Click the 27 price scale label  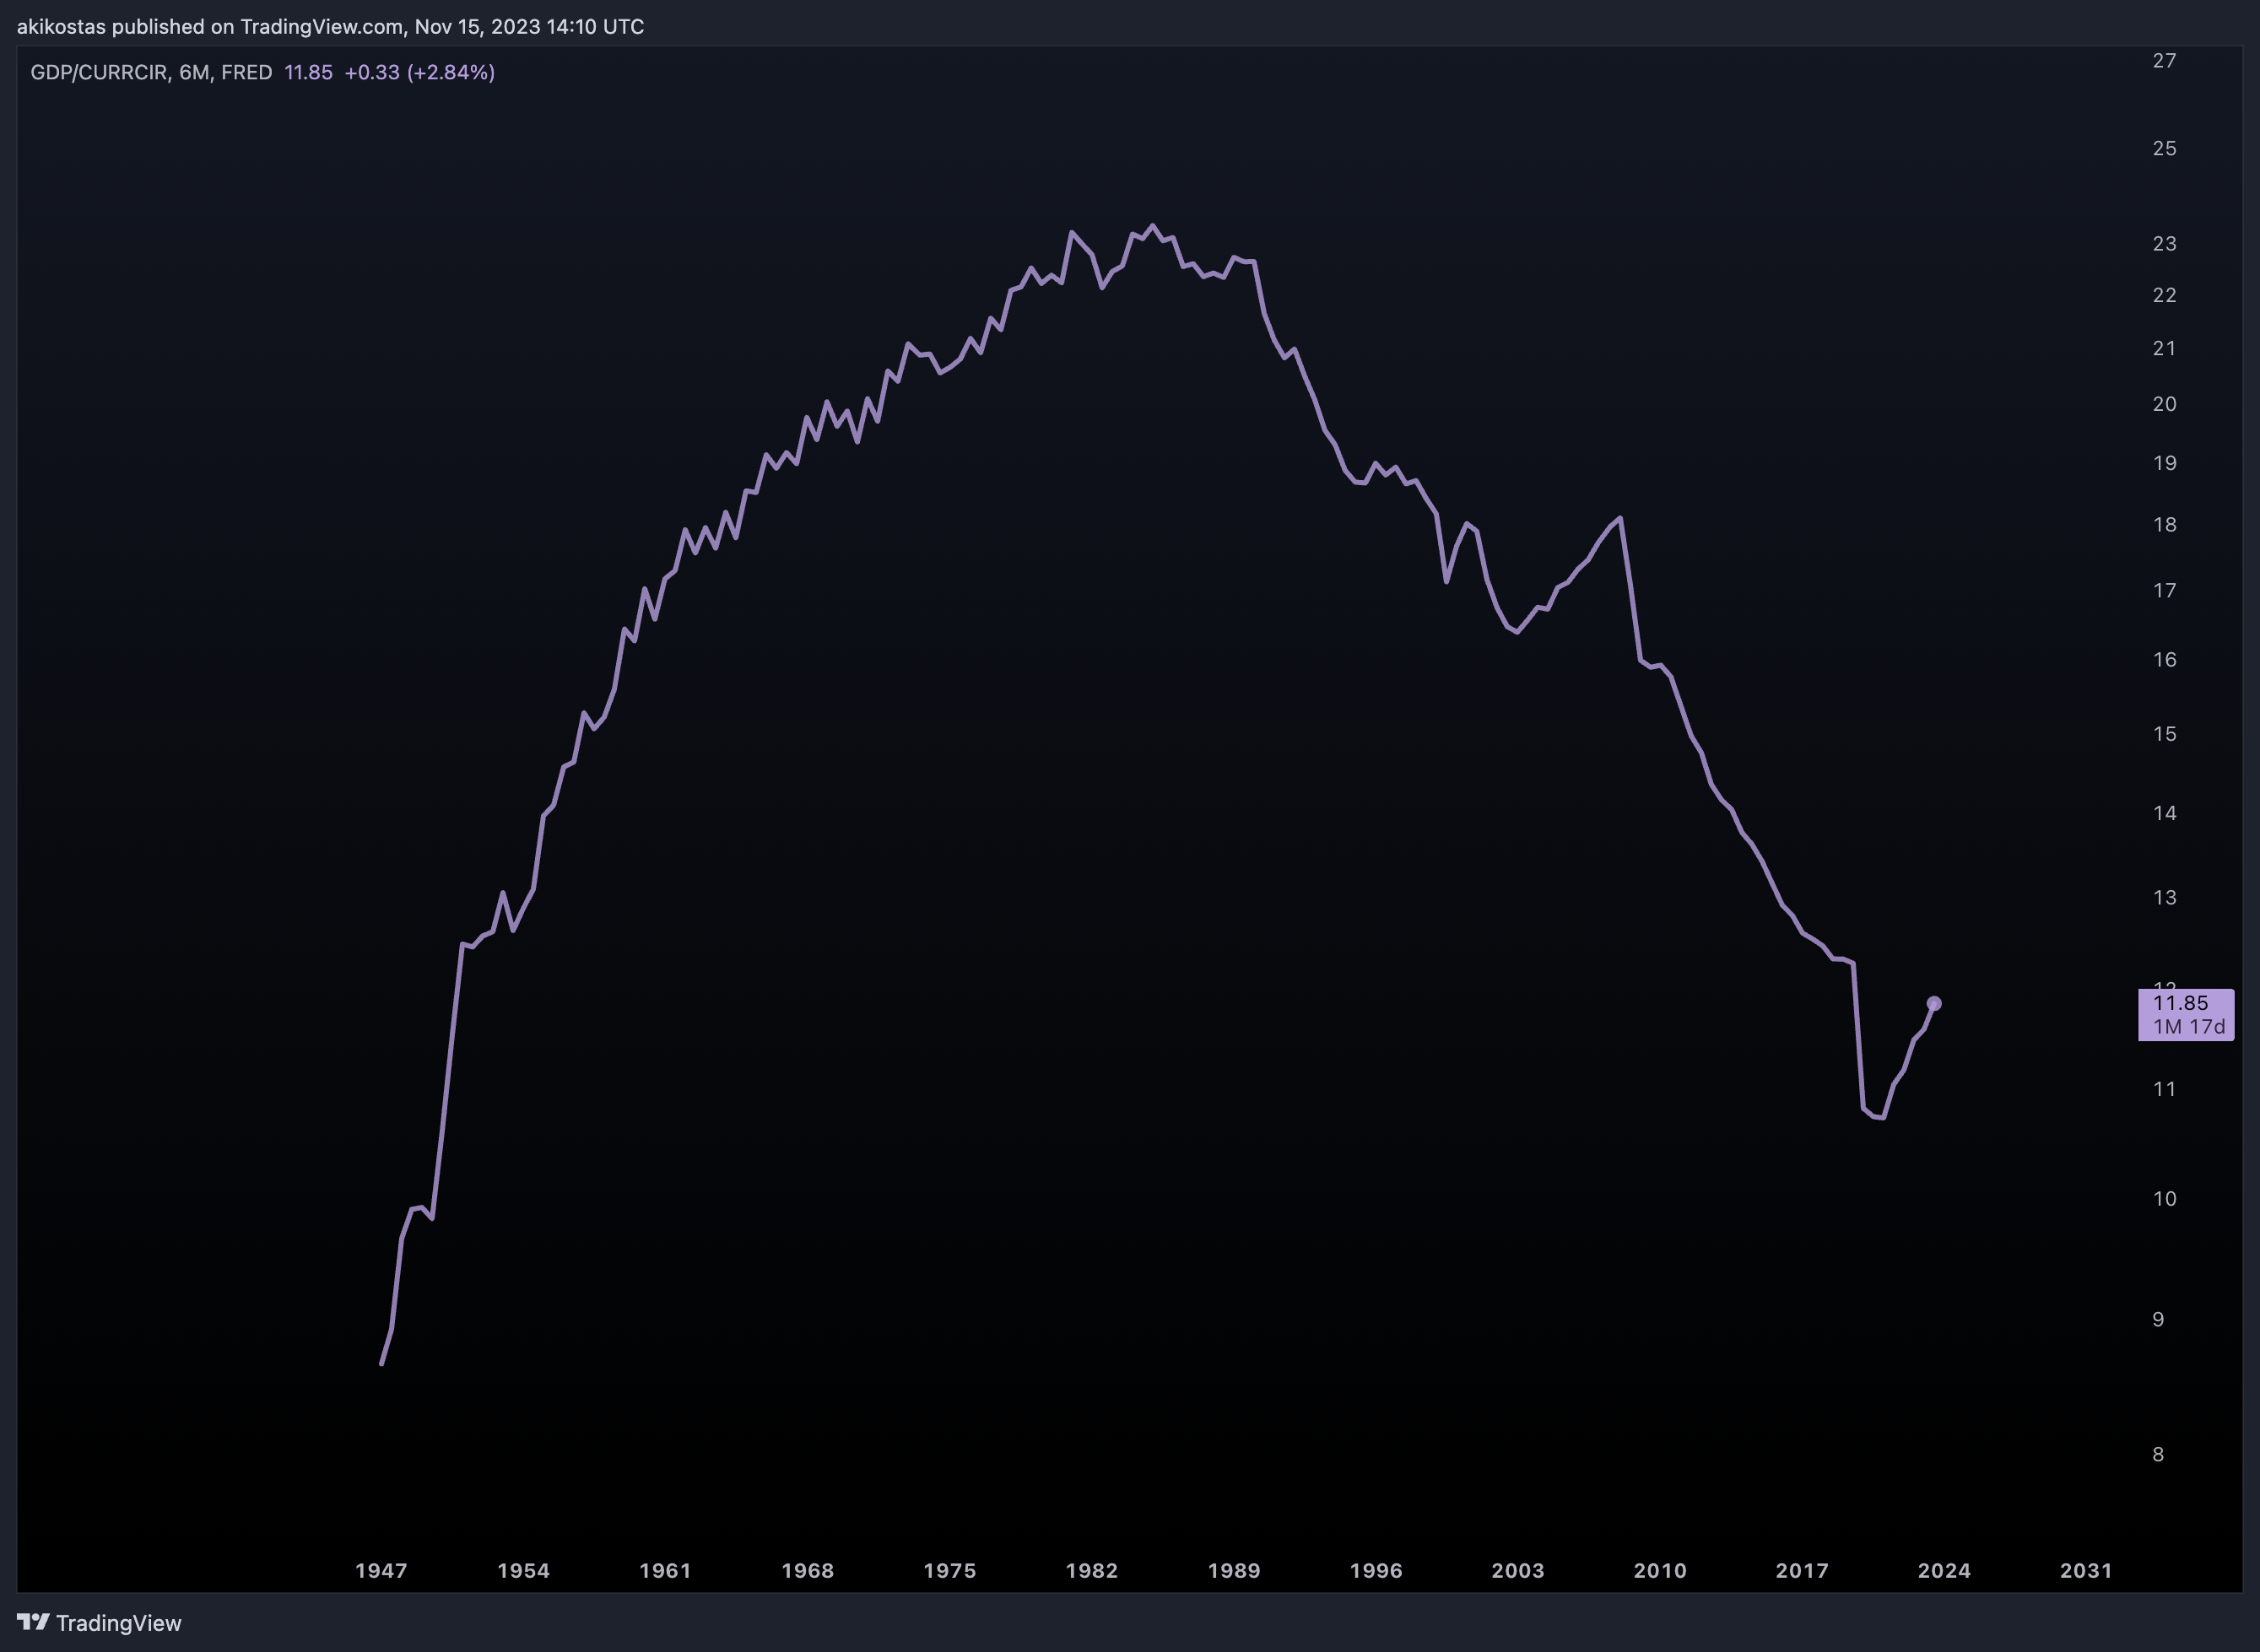[2165, 61]
